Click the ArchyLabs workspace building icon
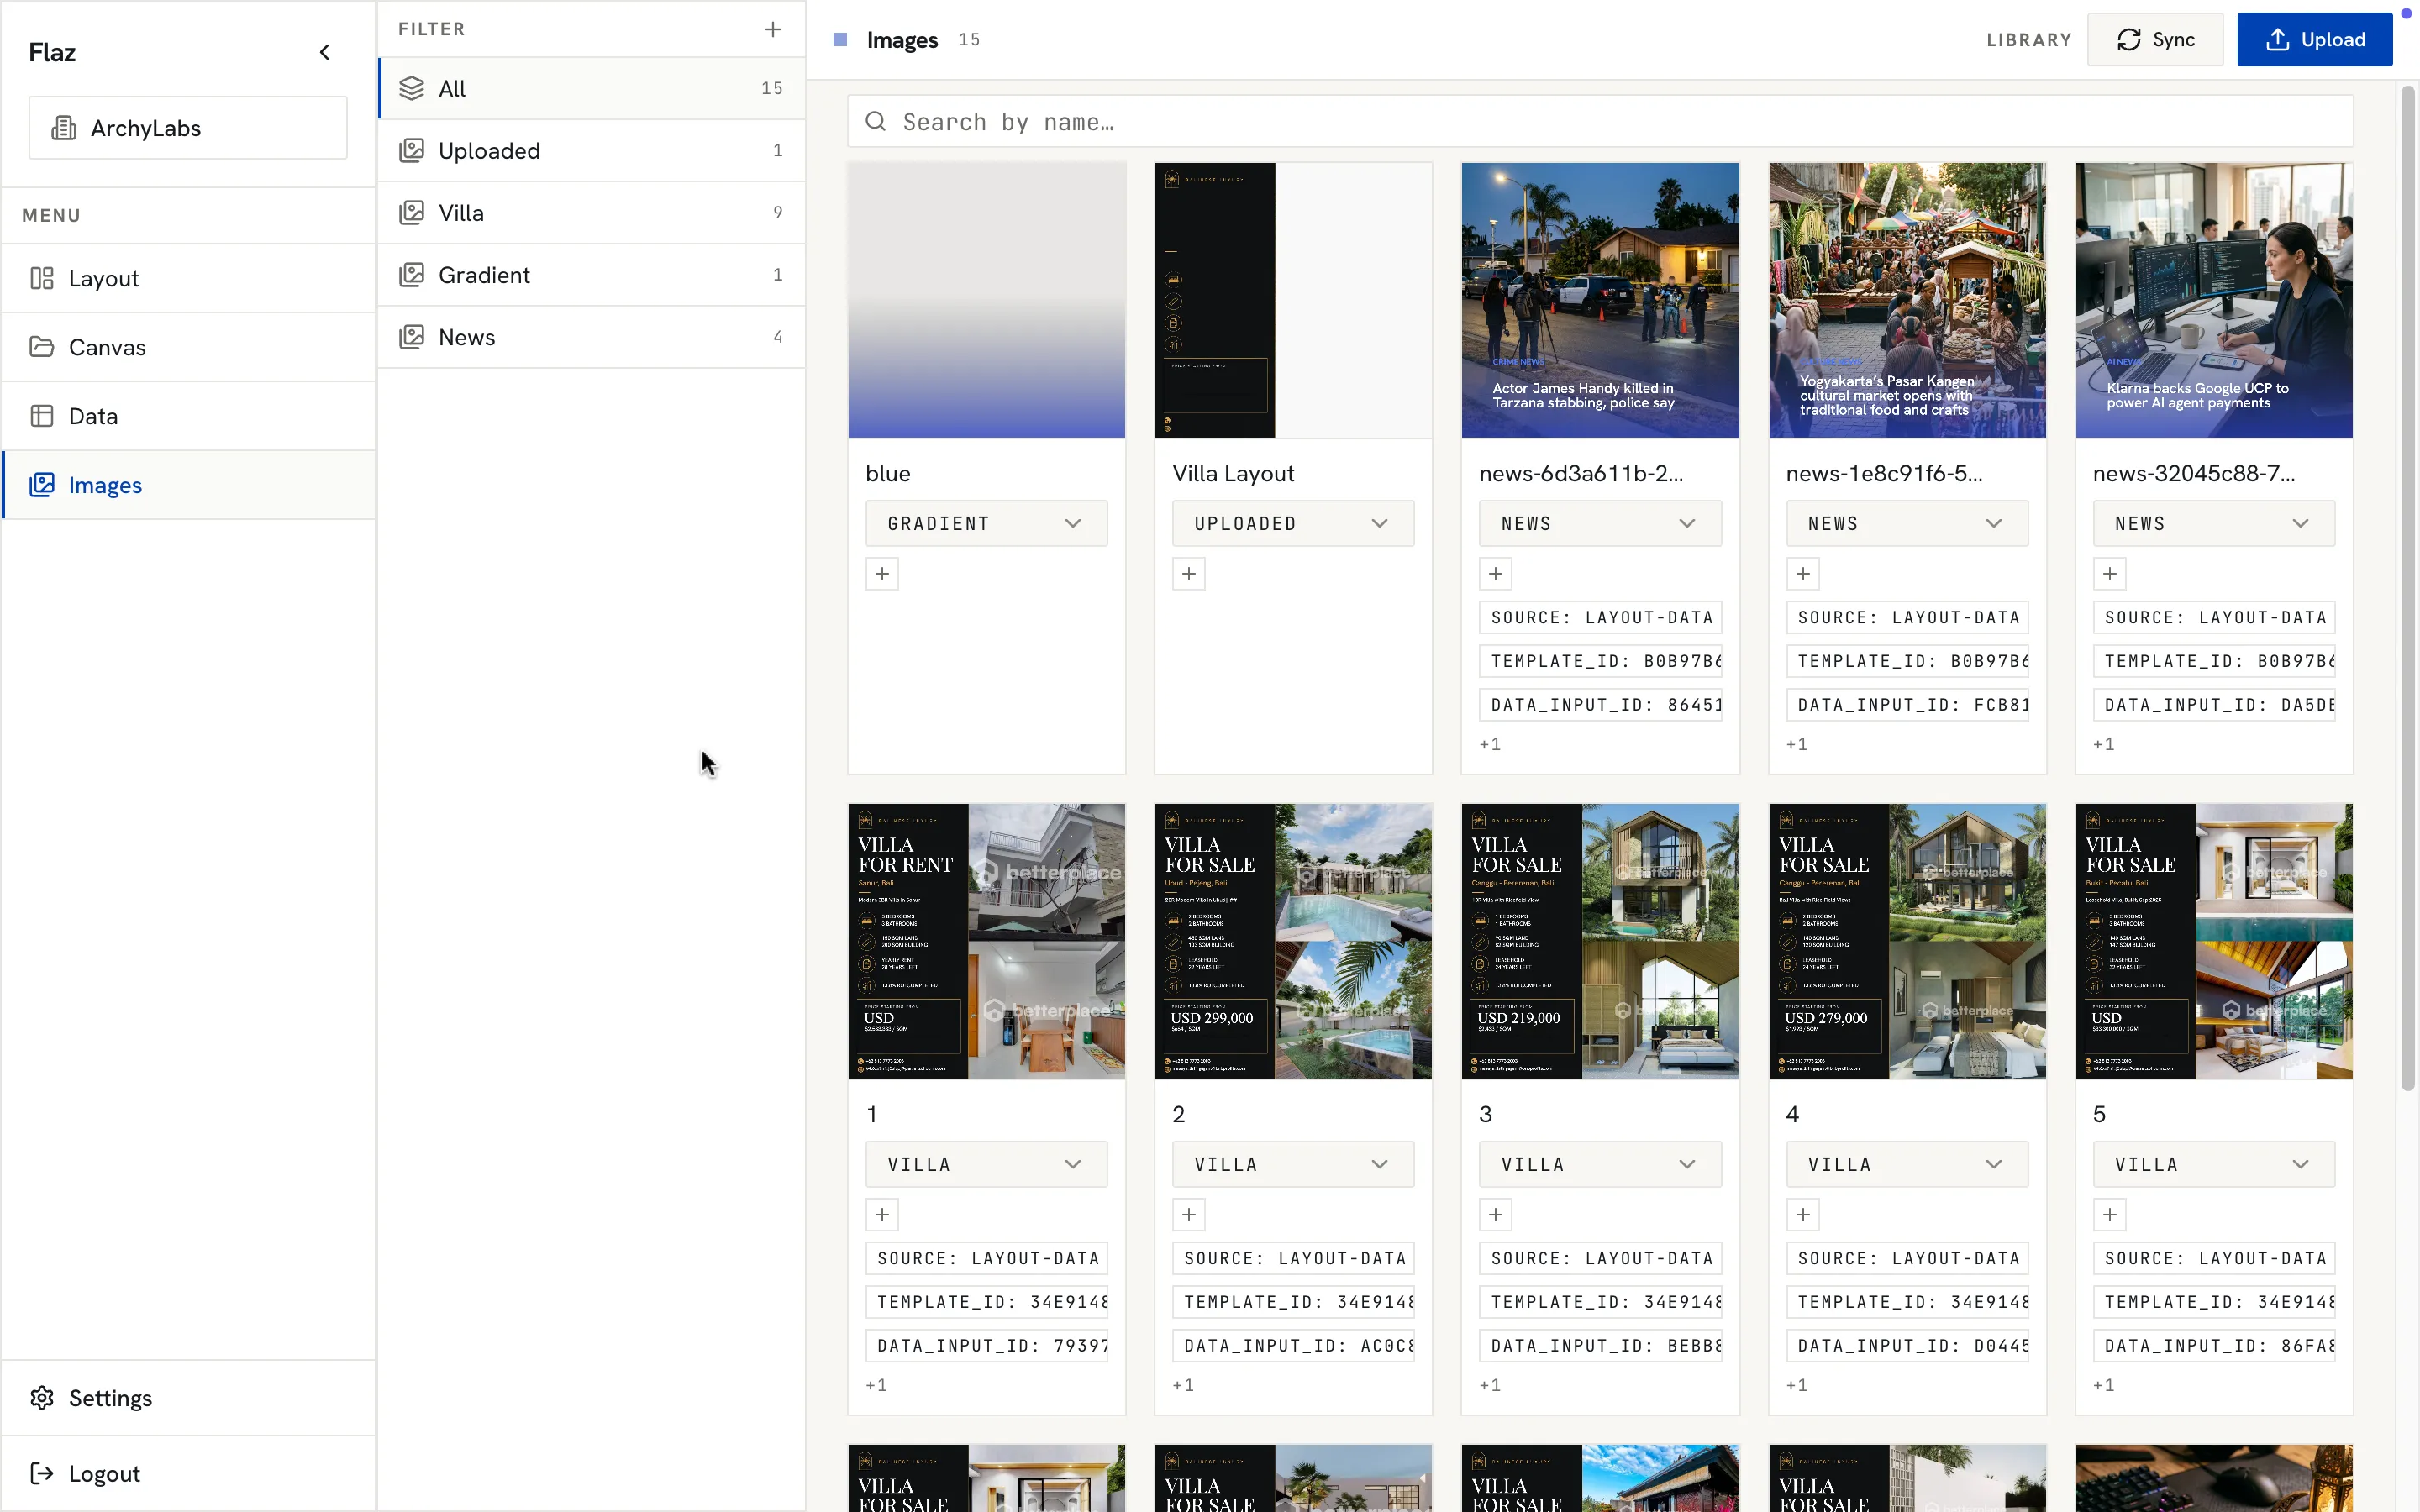 tap(64, 128)
